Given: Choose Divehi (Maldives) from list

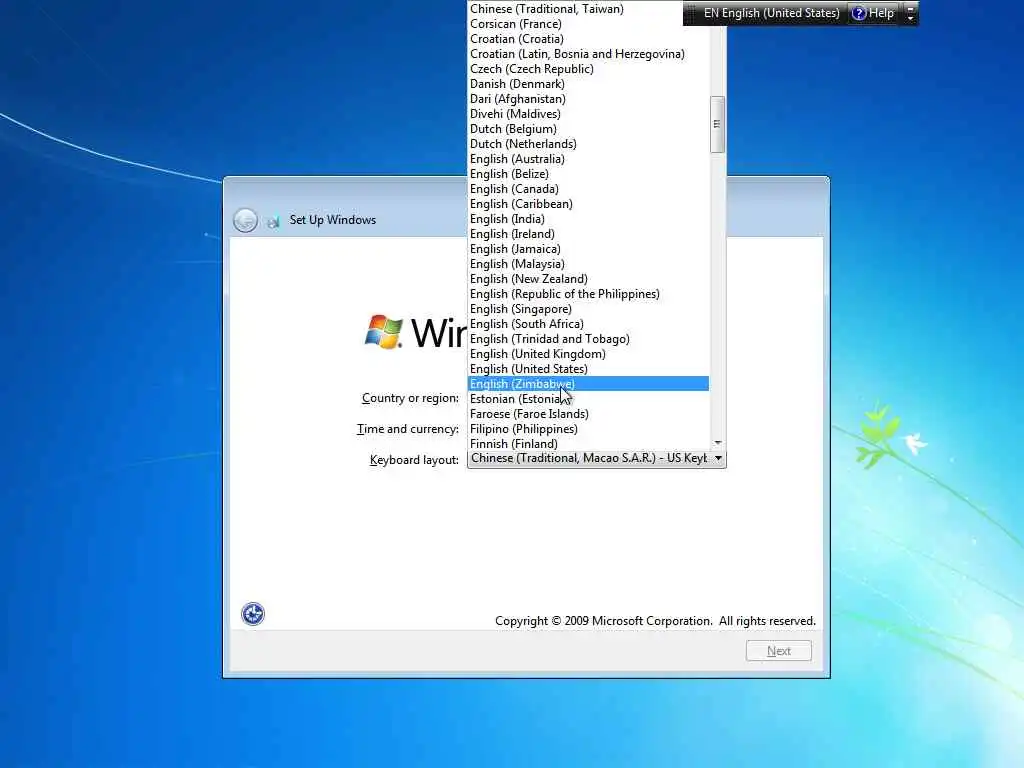Looking at the screenshot, I should pos(588,114).
